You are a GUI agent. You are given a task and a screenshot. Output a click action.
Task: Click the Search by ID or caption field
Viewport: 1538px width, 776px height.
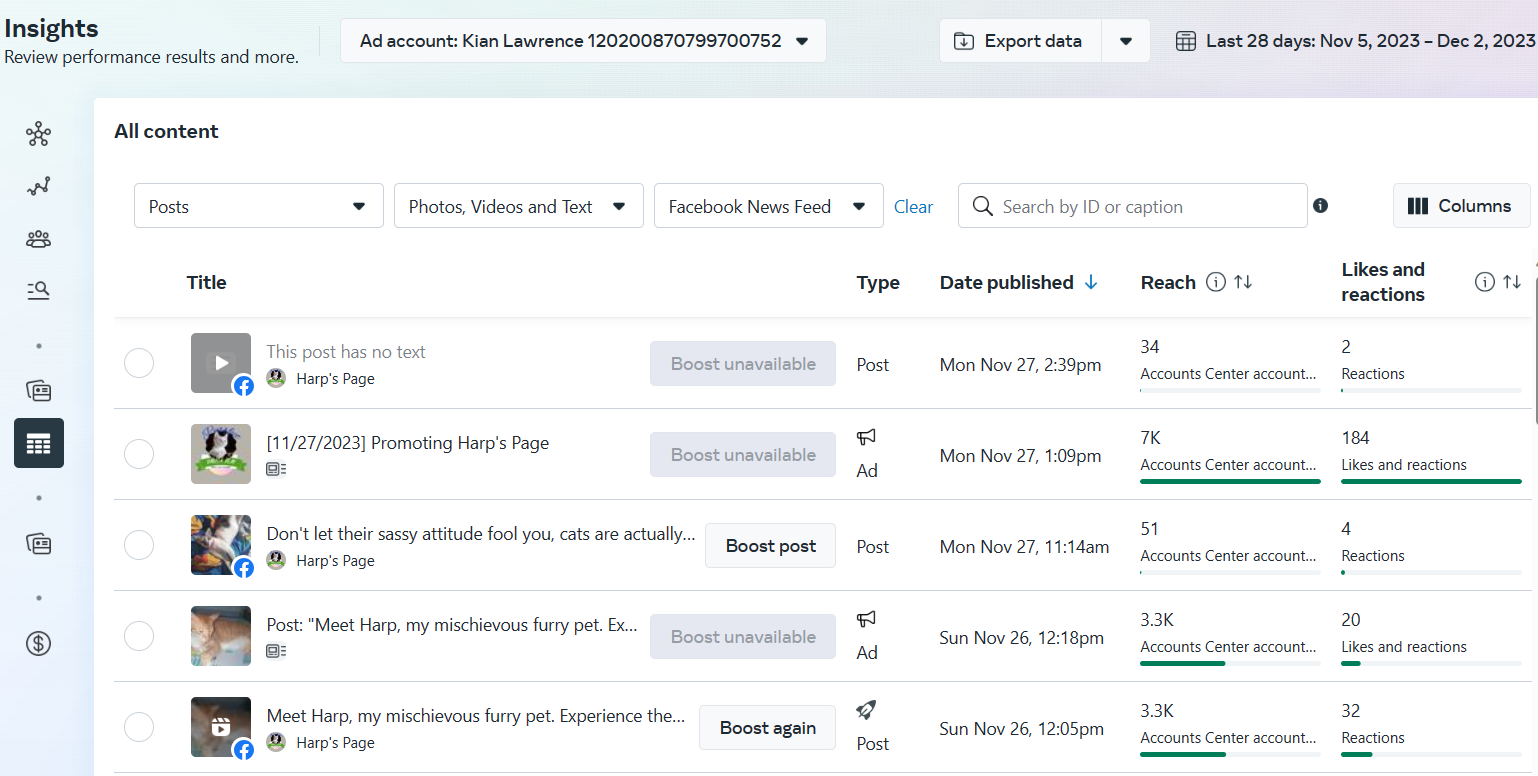click(1140, 206)
